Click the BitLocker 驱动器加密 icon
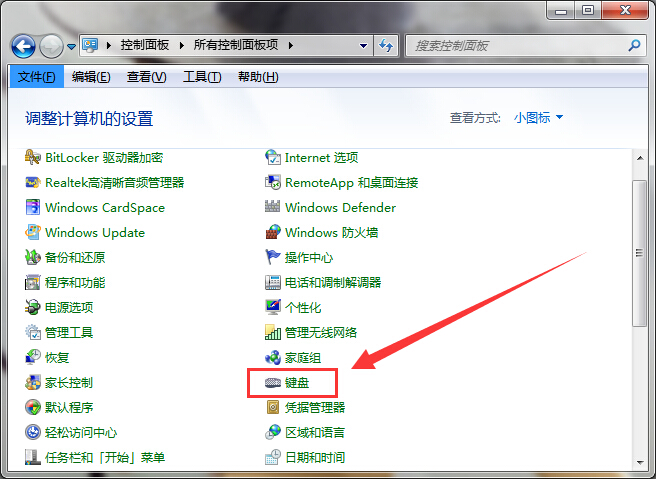This screenshot has height=479, width=656. pos(34,157)
